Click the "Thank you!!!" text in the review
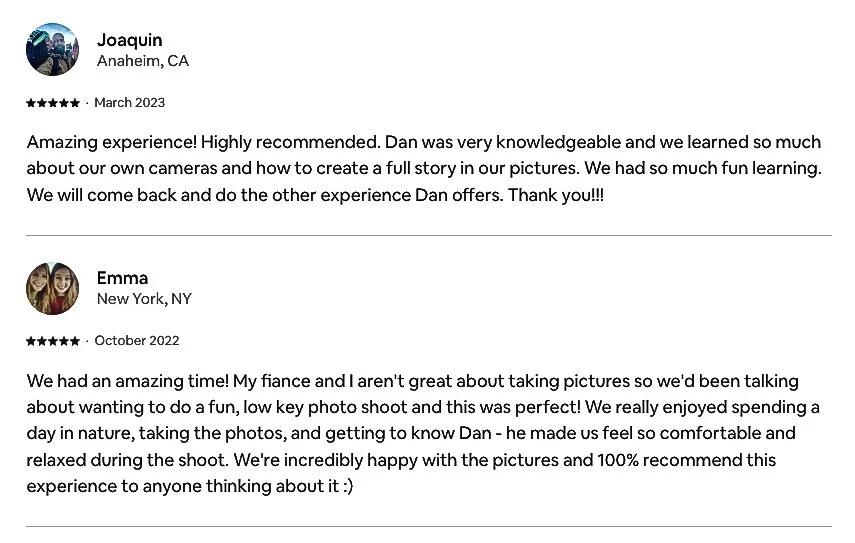Viewport: 855px width, 543px height. pos(556,195)
